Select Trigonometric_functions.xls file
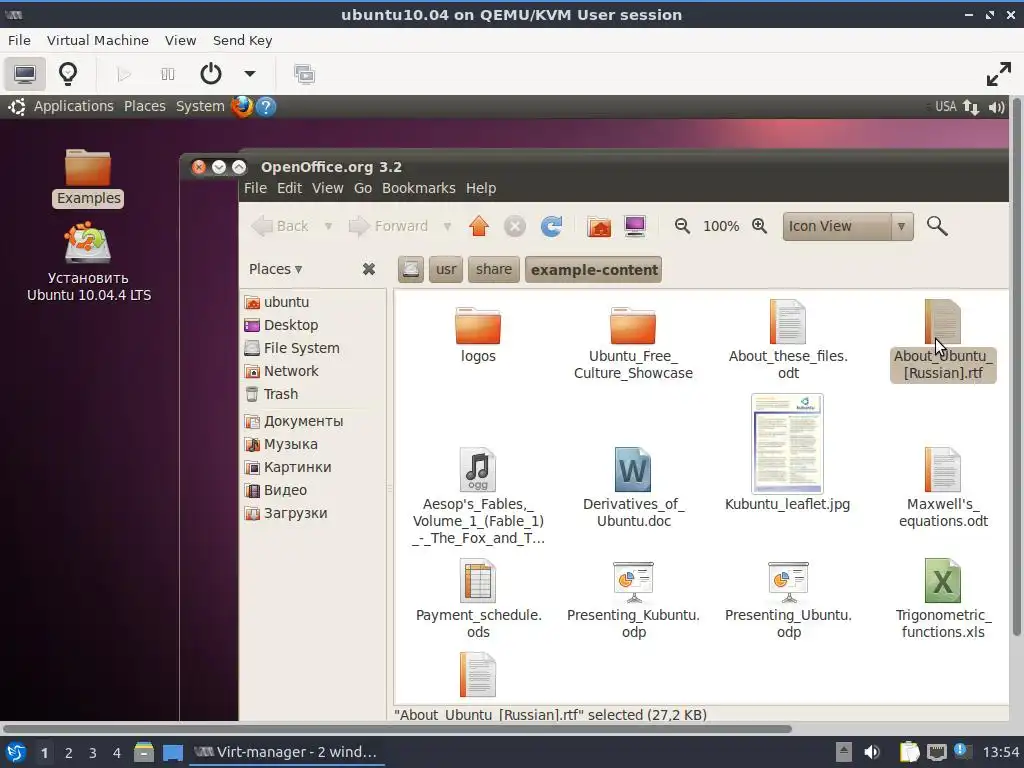 click(942, 600)
